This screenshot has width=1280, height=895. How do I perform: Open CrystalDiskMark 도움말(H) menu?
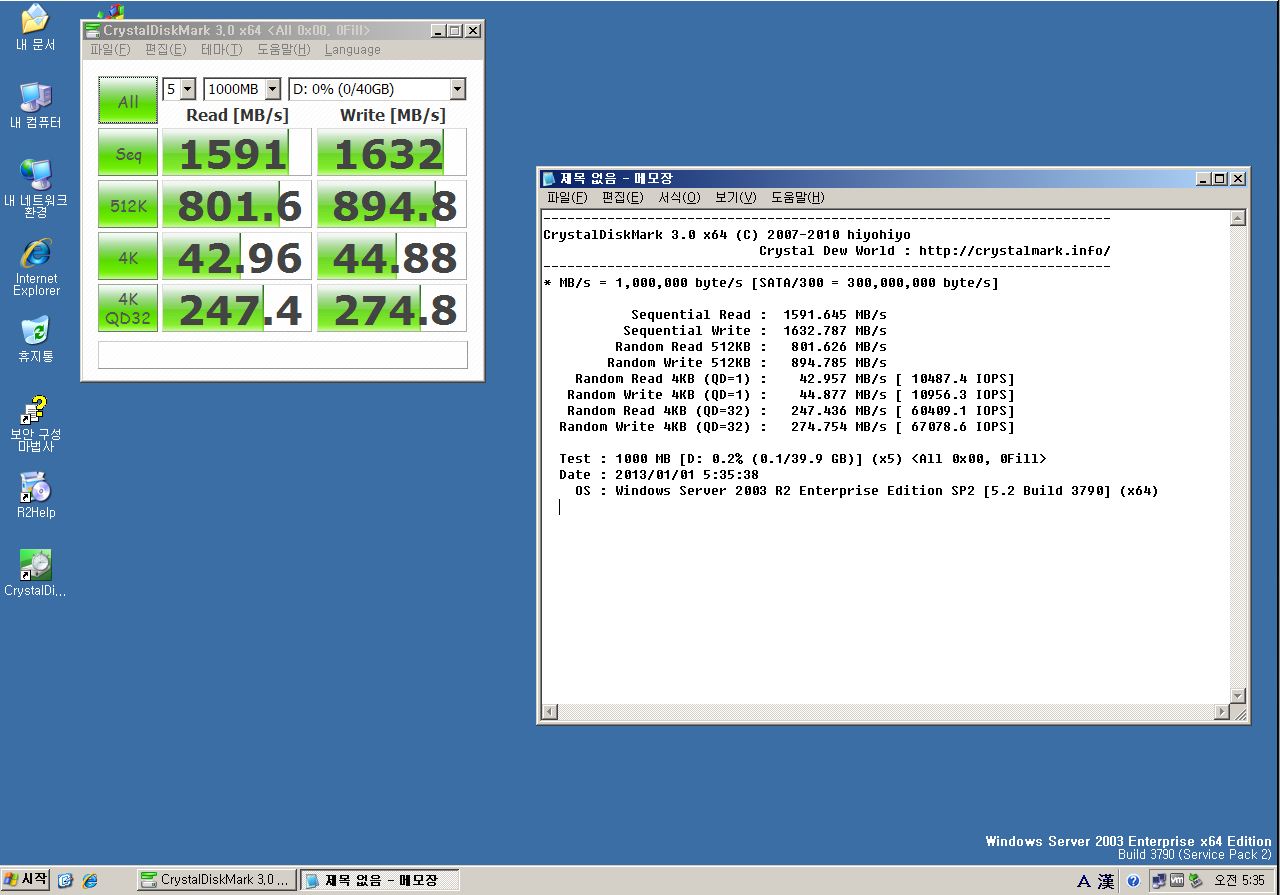pos(283,49)
